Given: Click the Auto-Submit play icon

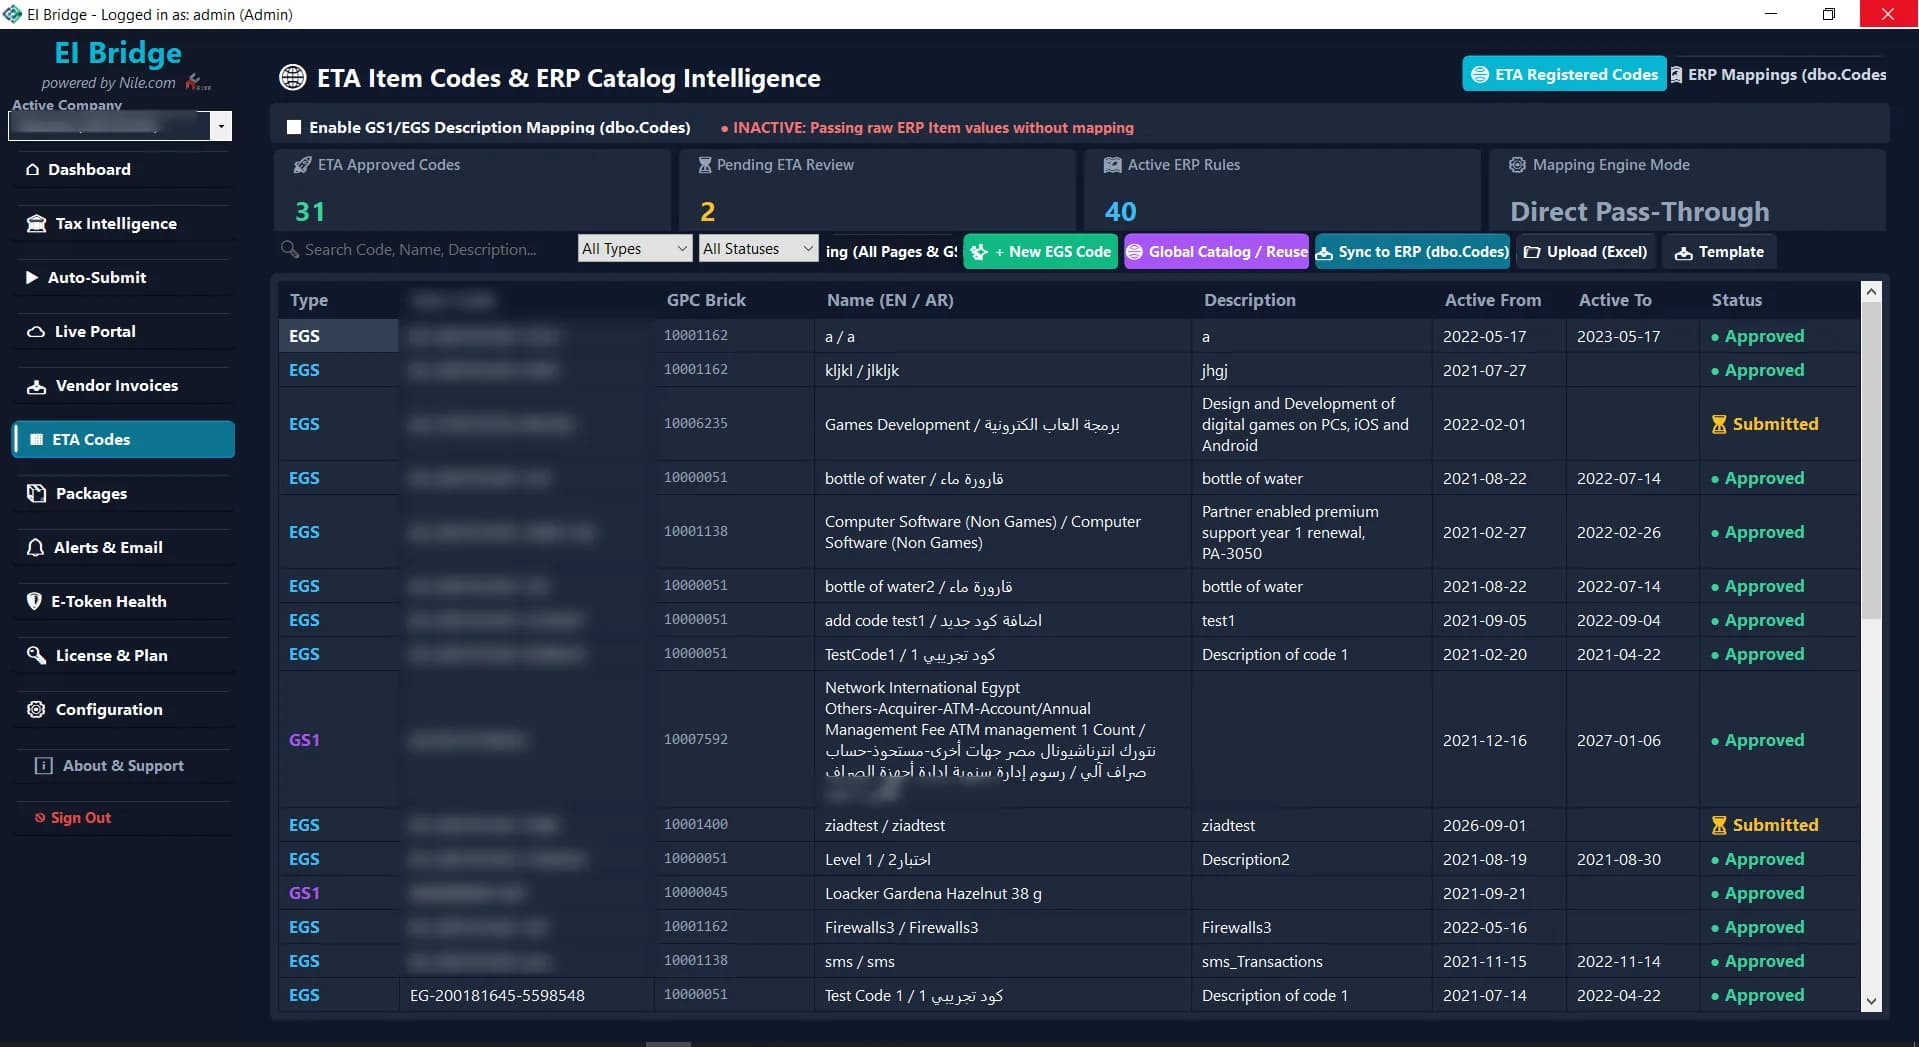Looking at the screenshot, I should [x=32, y=278].
